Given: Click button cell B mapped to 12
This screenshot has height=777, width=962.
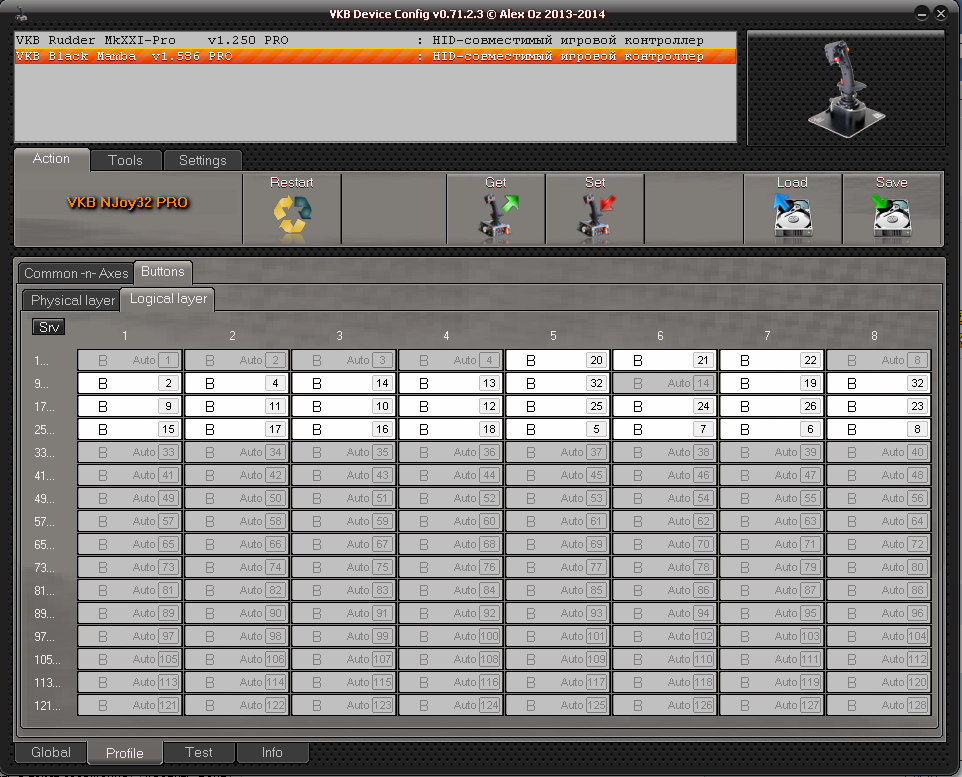Looking at the screenshot, I should tap(450, 406).
